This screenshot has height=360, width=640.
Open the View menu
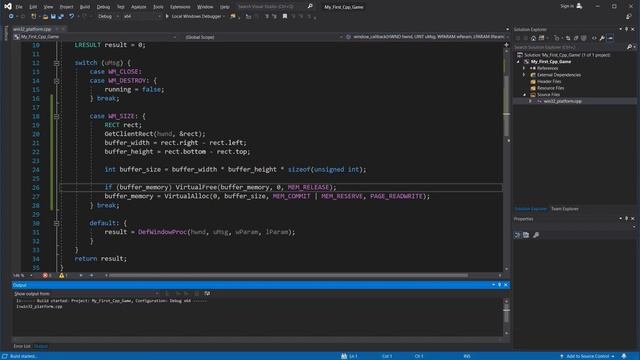click(48, 7)
